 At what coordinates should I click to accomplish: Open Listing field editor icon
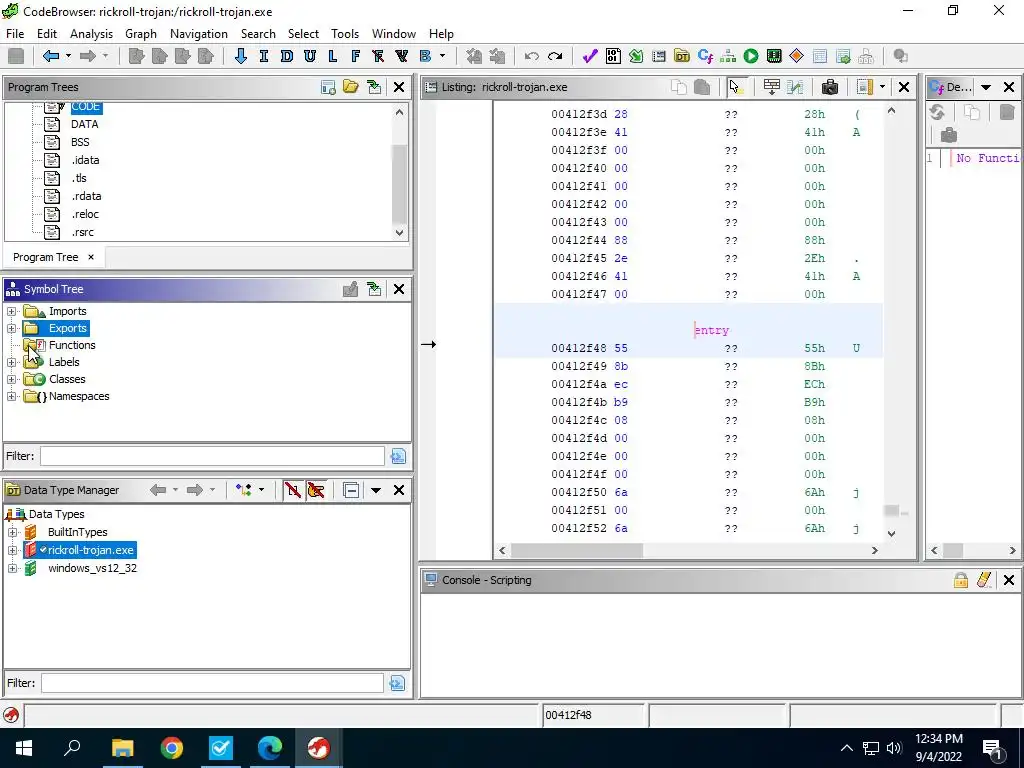771,87
